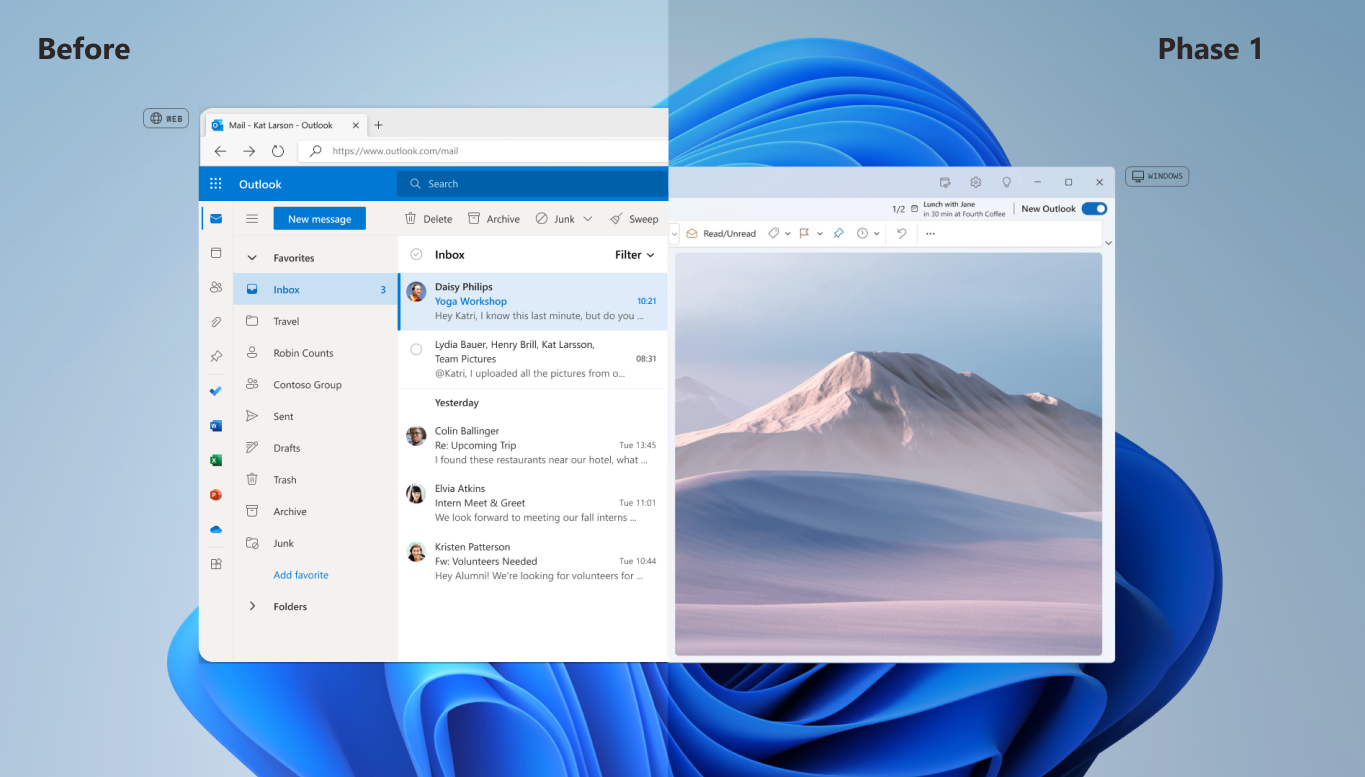The height and width of the screenshot is (777, 1365).
Task: Tick the circle on Team Pictures email
Action: click(416, 349)
